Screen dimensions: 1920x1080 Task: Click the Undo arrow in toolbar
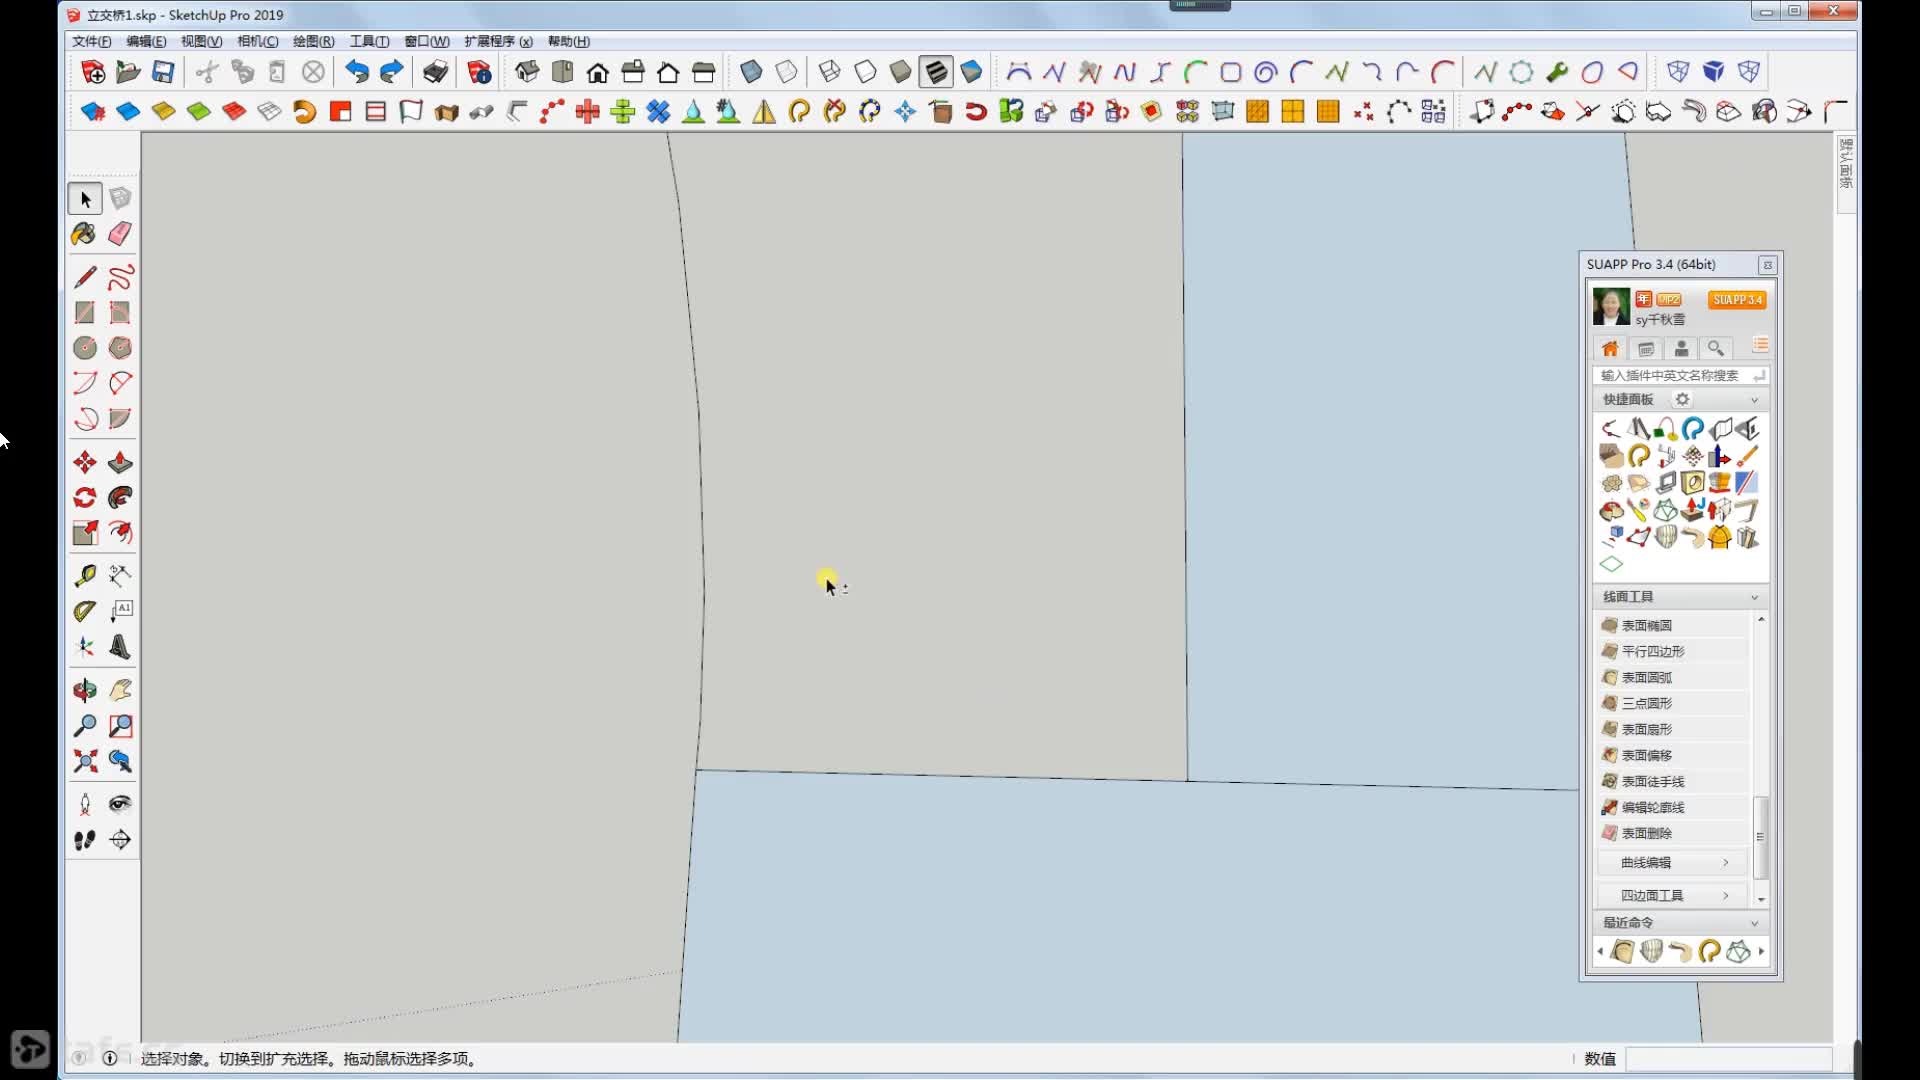(357, 72)
